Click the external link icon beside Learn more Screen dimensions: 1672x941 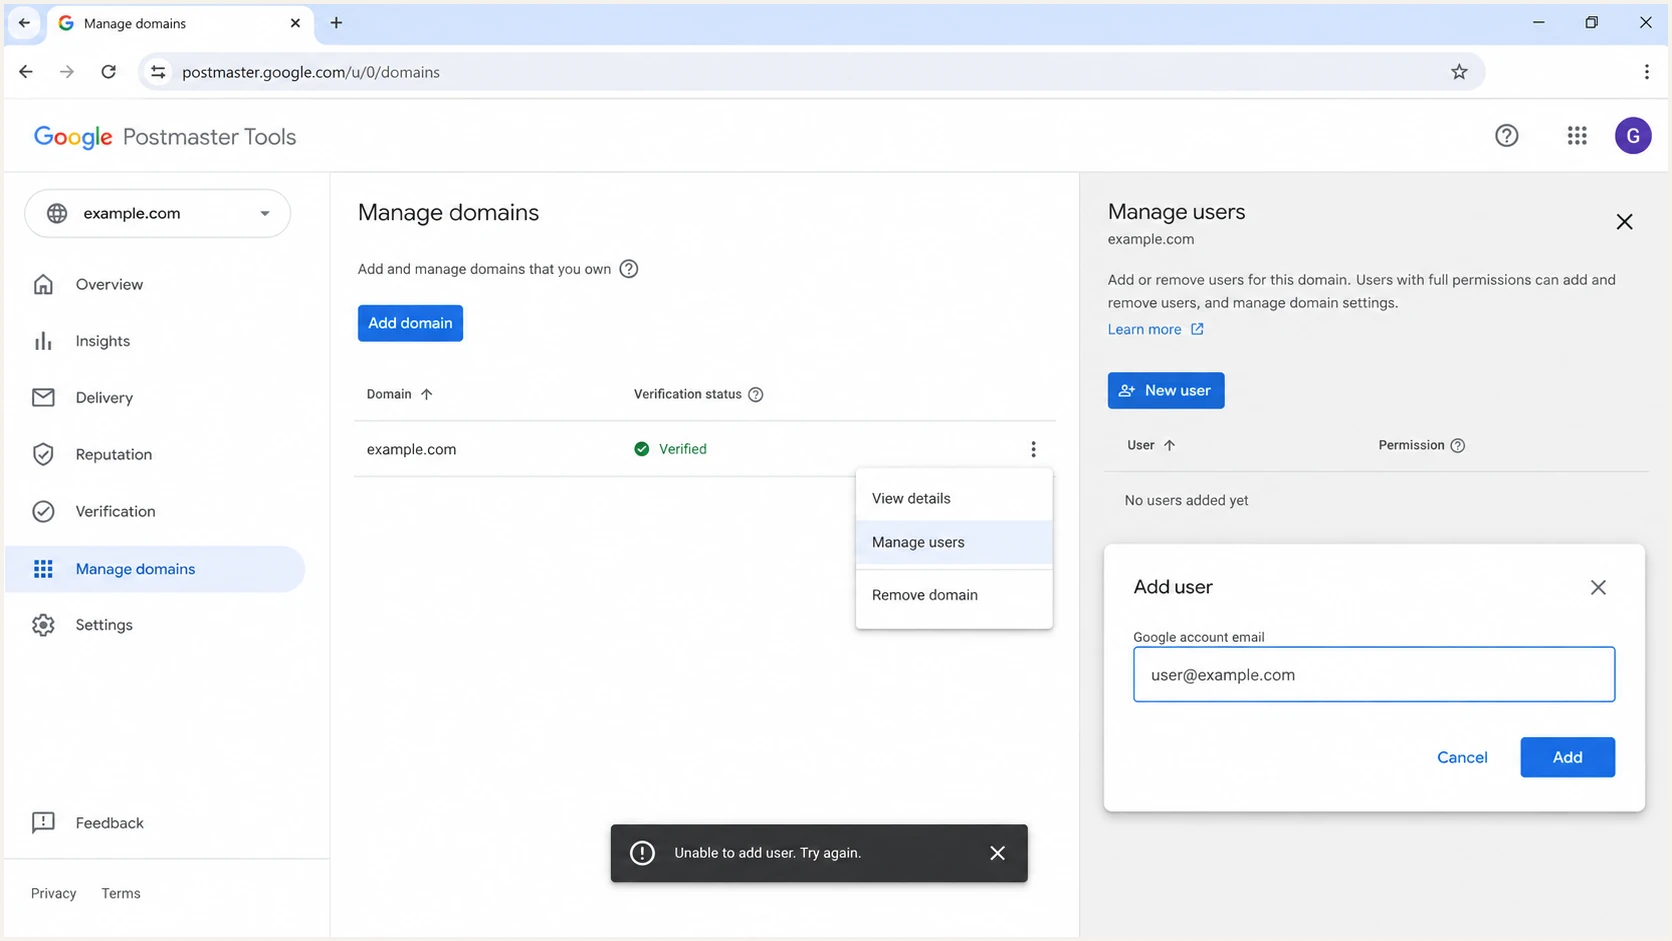(1197, 330)
